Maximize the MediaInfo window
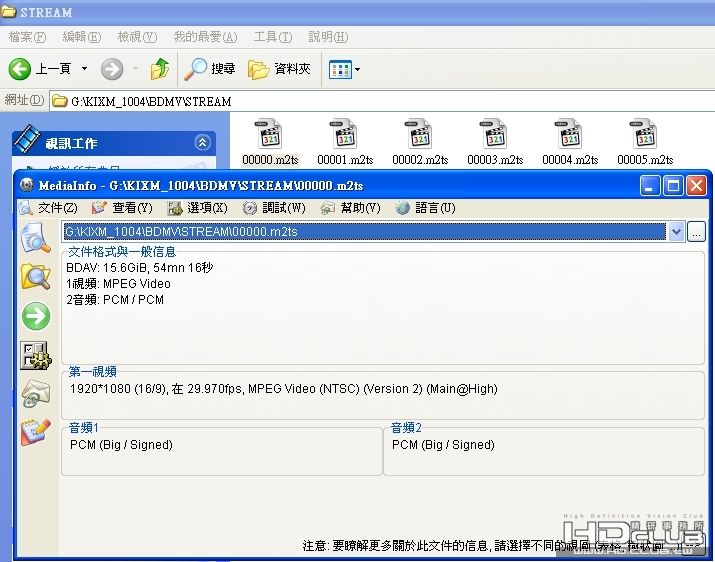The image size is (715, 562). 673,186
